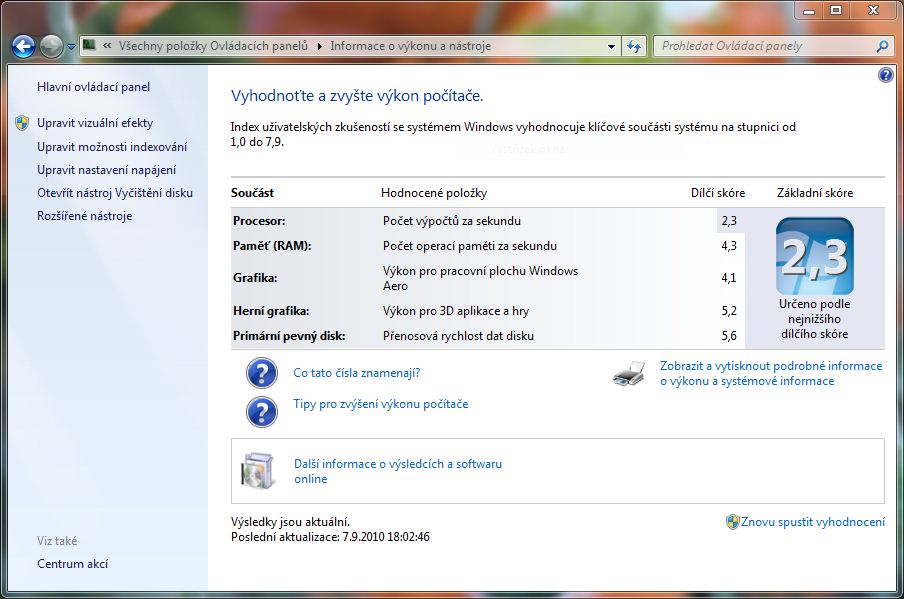904x599 pixels.
Task: Click the software box icon
Action: 257,471
